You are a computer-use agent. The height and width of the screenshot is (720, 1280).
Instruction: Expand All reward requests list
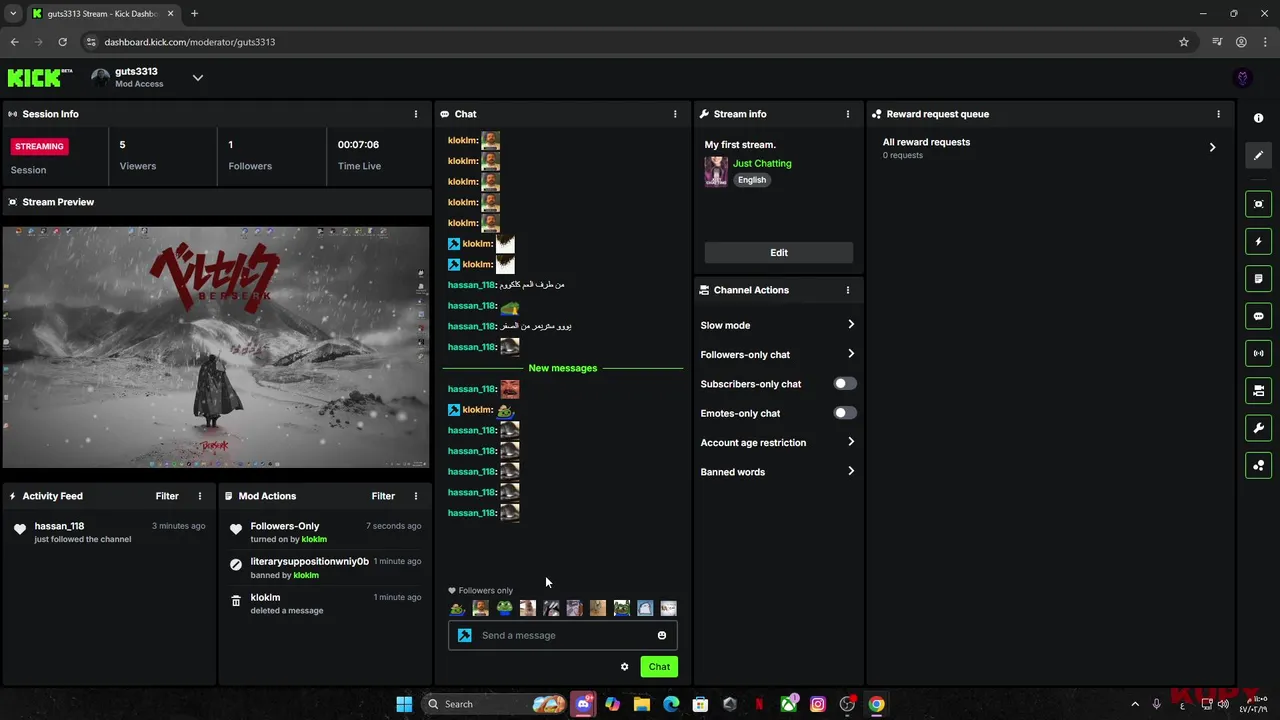tap(1049, 148)
